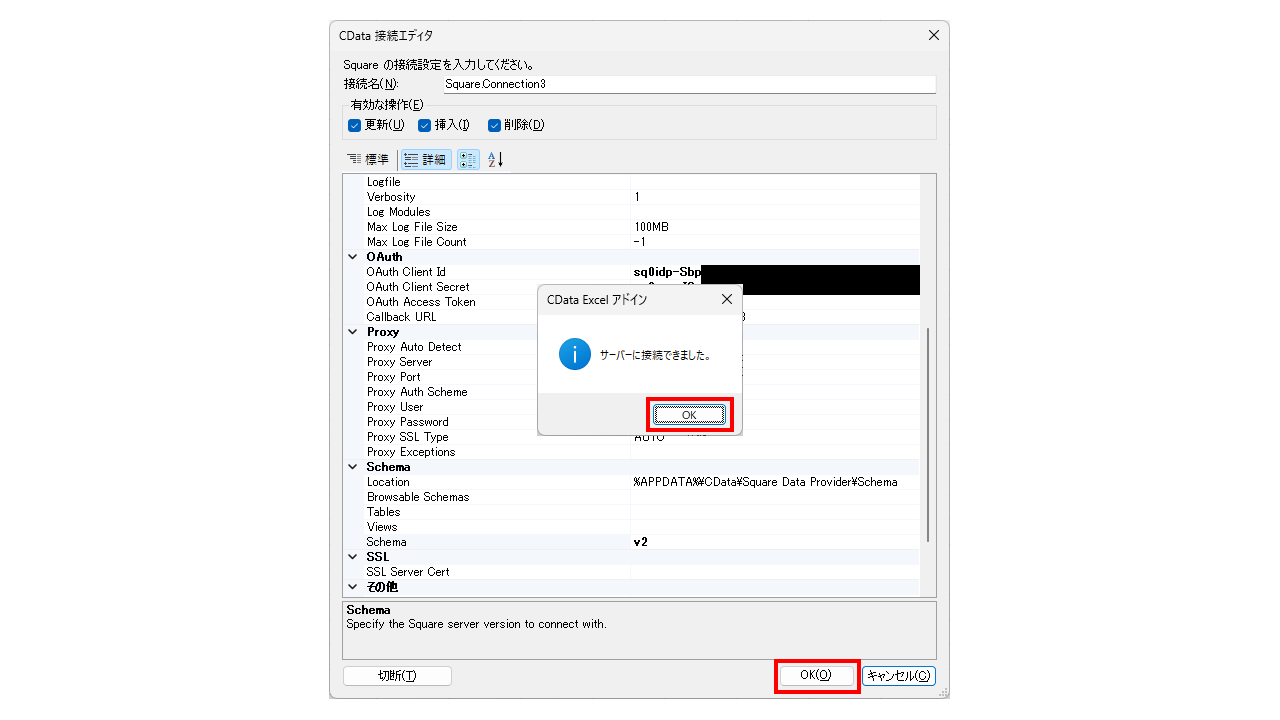Click the description text about Square server version

point(476,624)
